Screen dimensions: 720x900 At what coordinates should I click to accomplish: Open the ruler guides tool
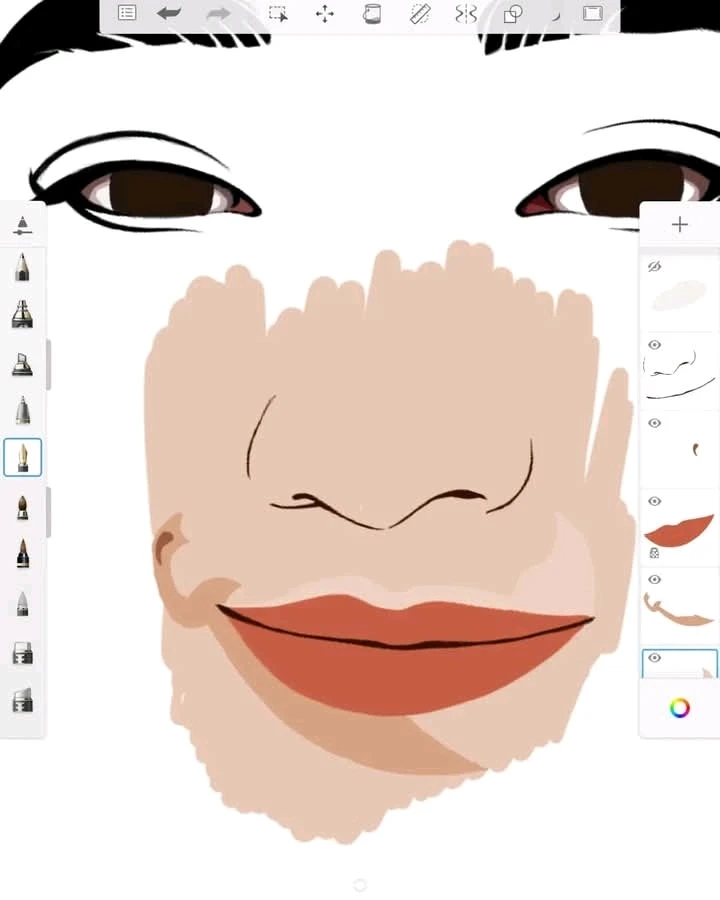[420, 13]
